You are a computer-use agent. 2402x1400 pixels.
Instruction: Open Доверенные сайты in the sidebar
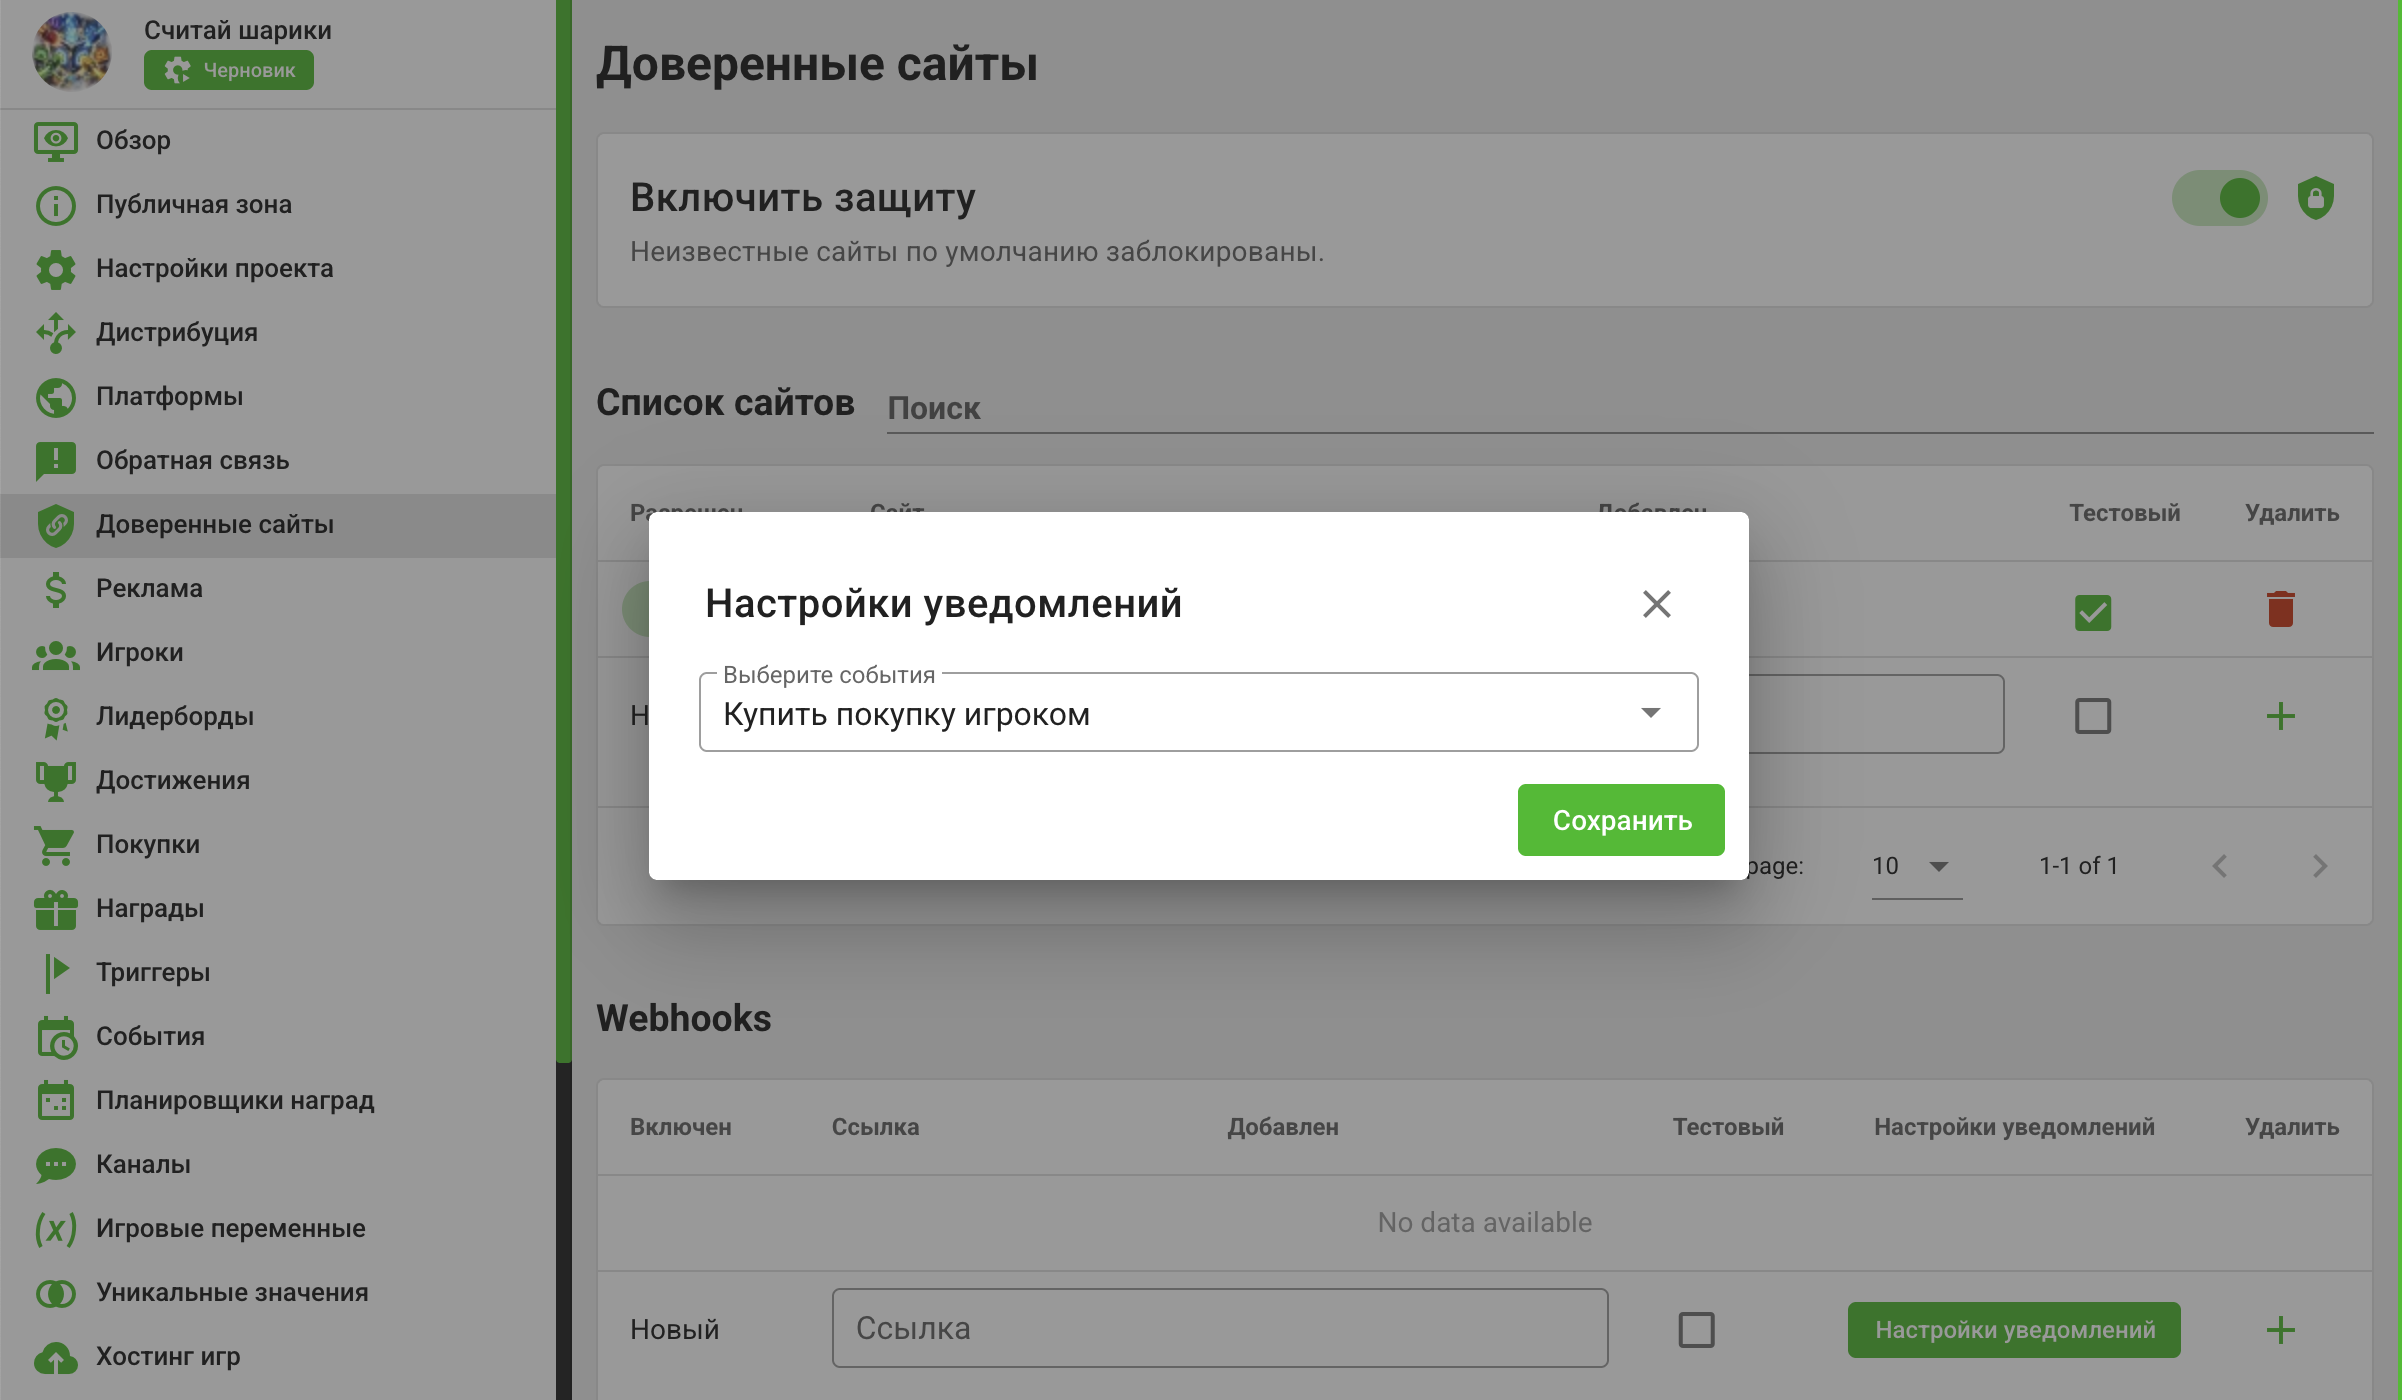click(x=278, y=525)
